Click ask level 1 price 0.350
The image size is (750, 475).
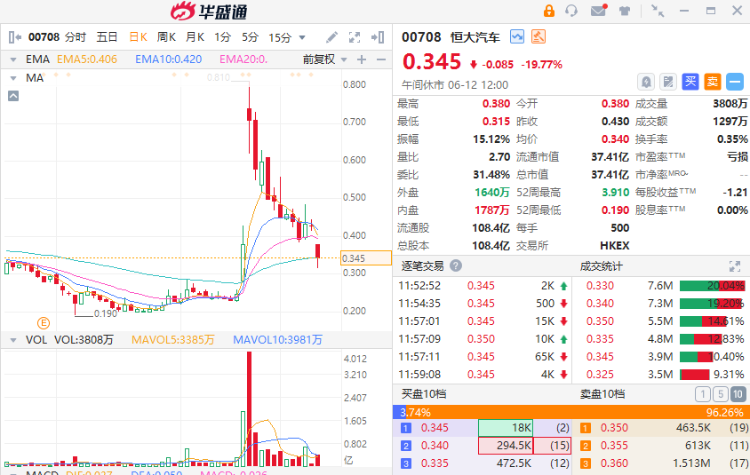(614, 428)
